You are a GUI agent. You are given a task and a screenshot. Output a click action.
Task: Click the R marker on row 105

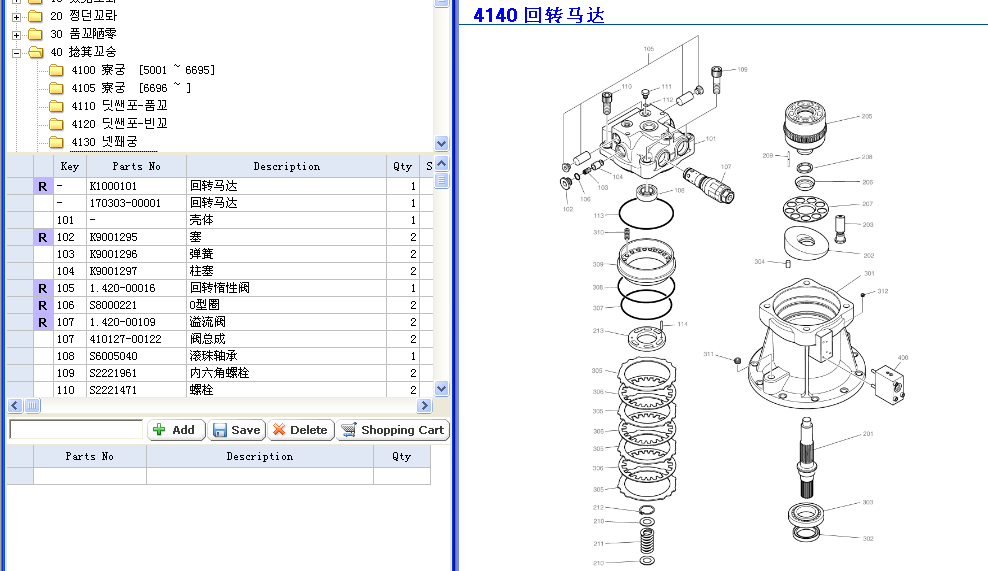pos(42,288)
